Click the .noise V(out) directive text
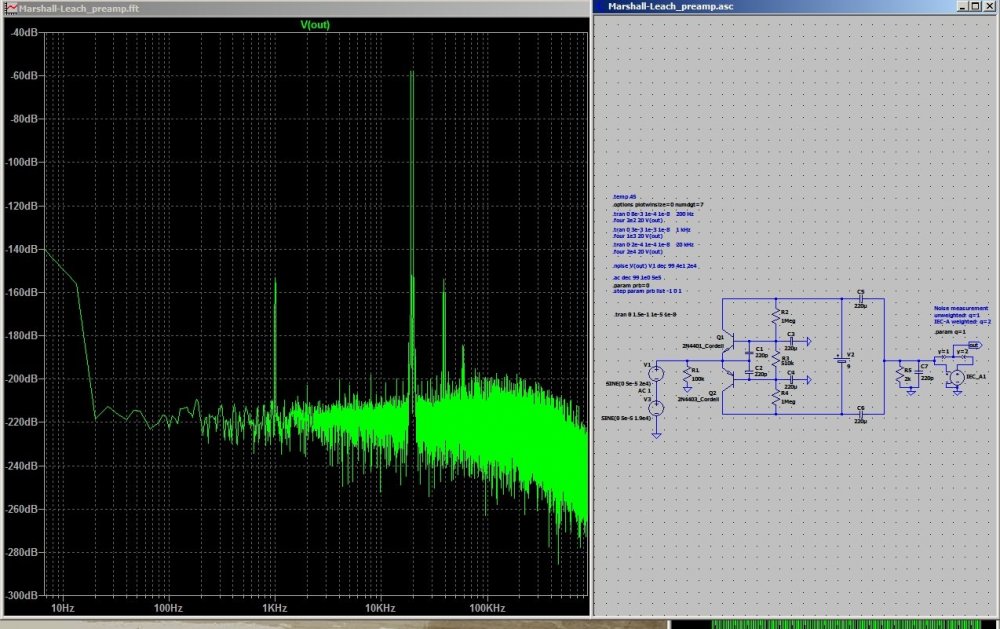This screenshot has height=629, width=1000. tap(655, 268)
